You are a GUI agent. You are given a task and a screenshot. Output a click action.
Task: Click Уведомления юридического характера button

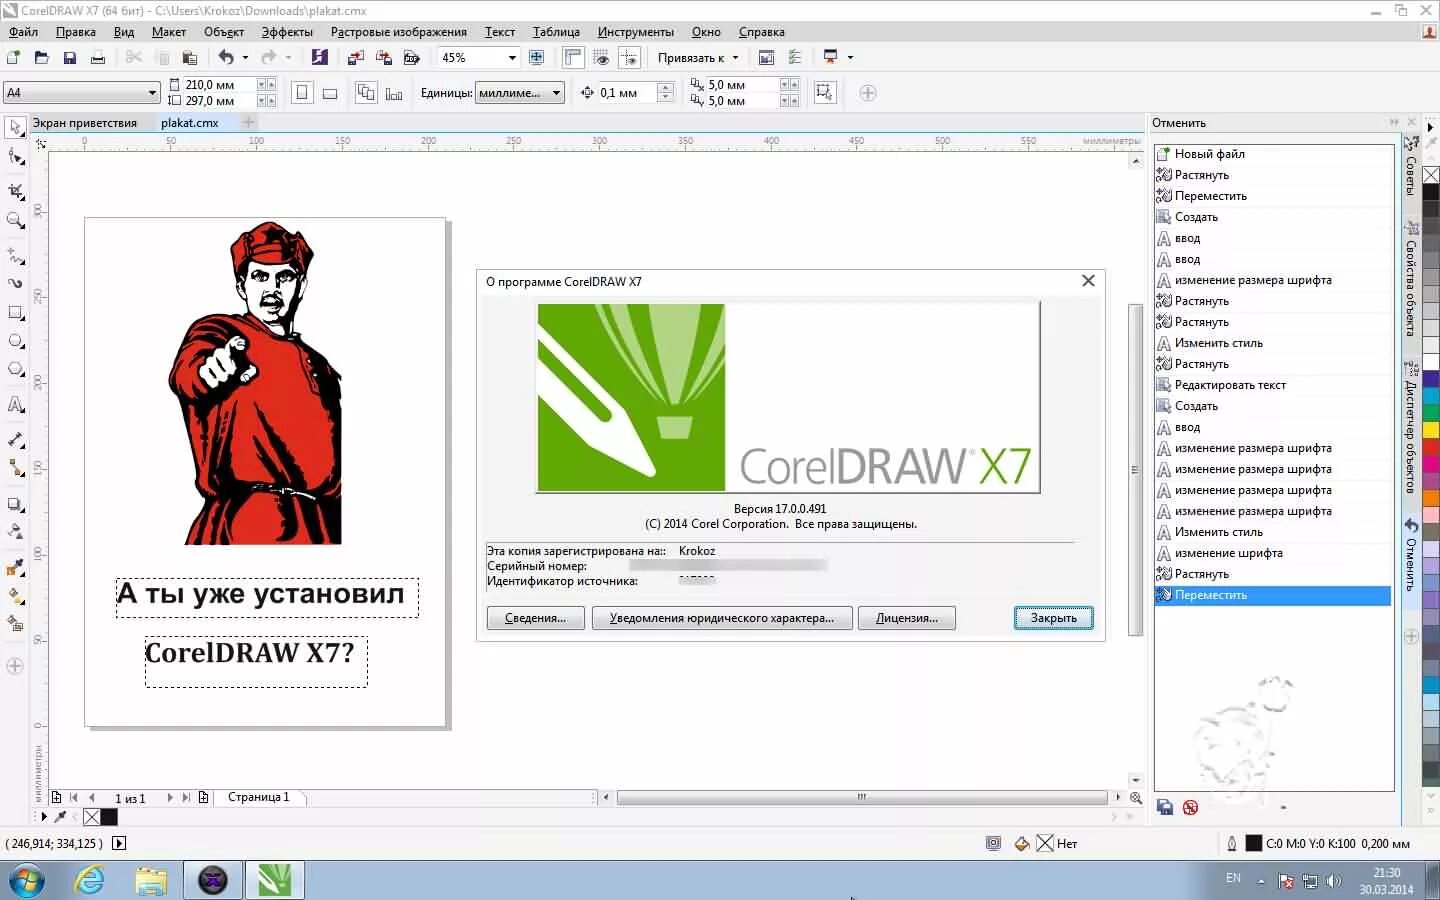722,618
